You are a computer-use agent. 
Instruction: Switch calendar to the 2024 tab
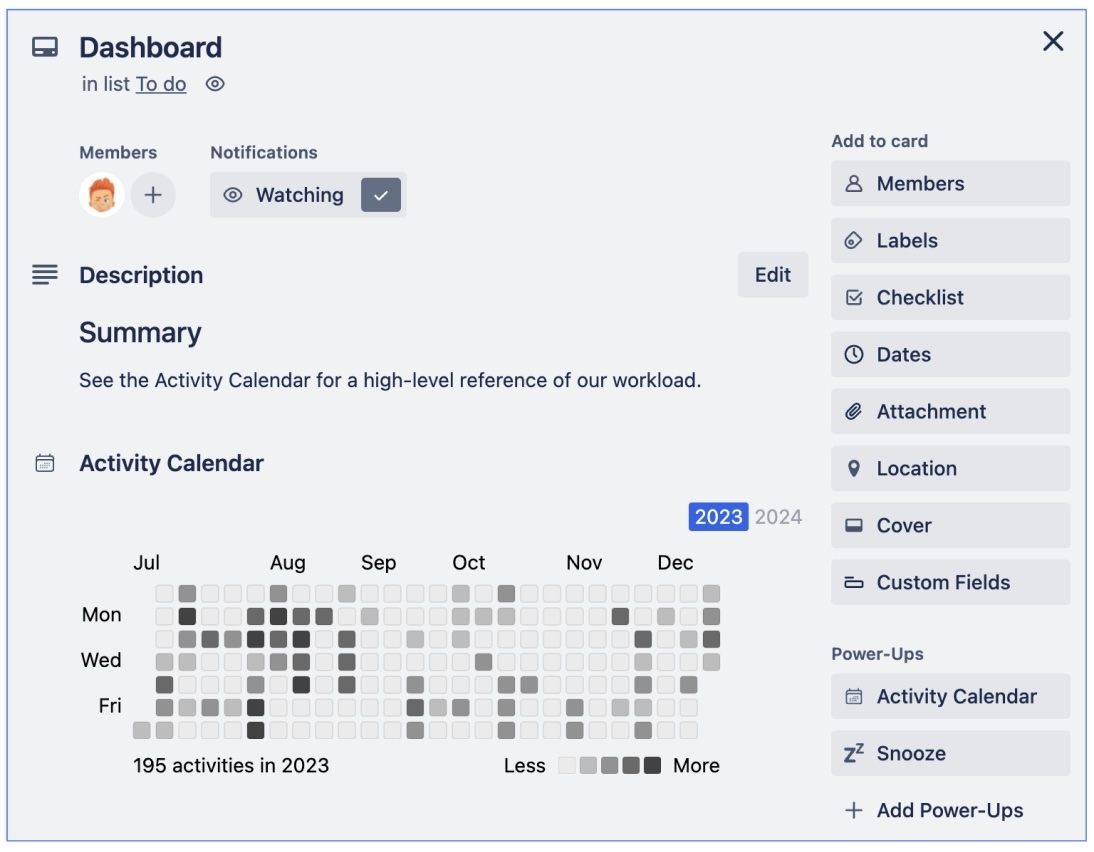pyautogui.click(x=778, y=517)
